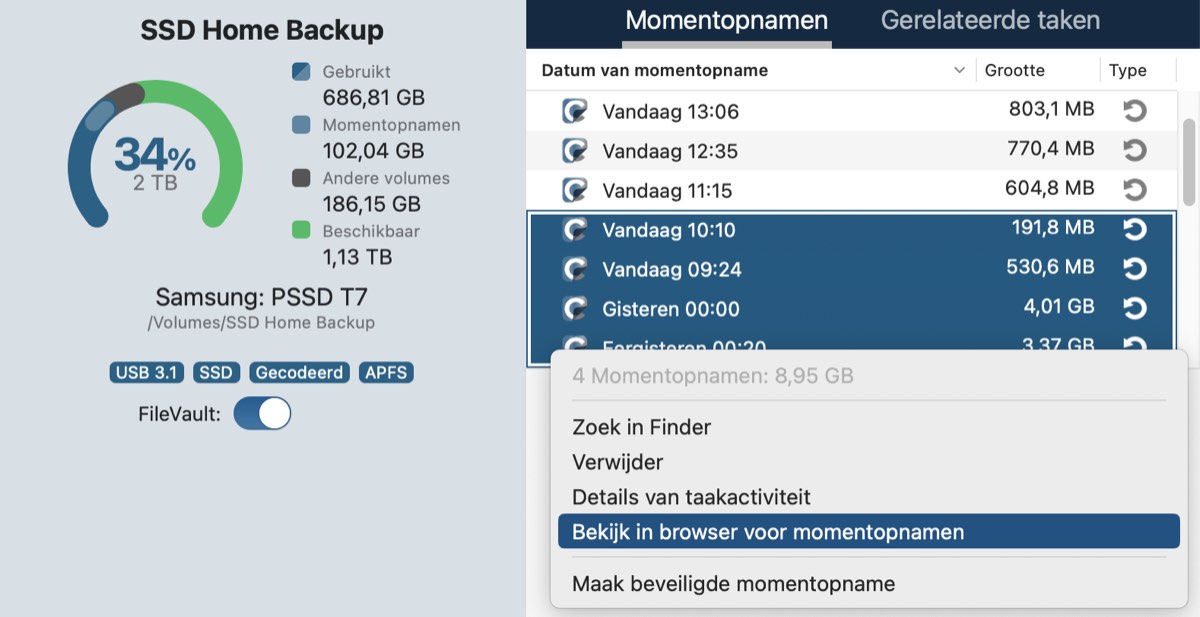The image size is (1200, 617).
Task: Click the Gebruikt legend color swatch
Action: click(x=301, y=72)
